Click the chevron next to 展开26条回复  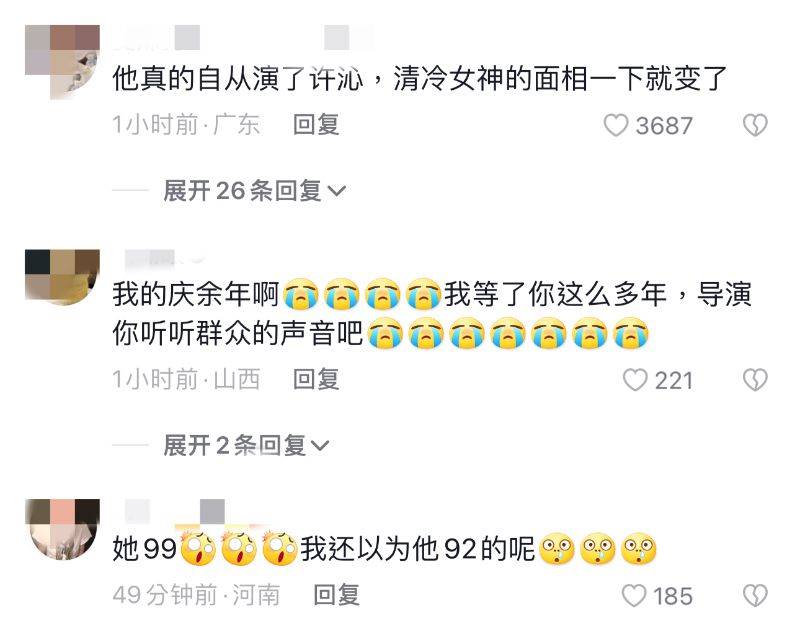[x=337, y=191]
